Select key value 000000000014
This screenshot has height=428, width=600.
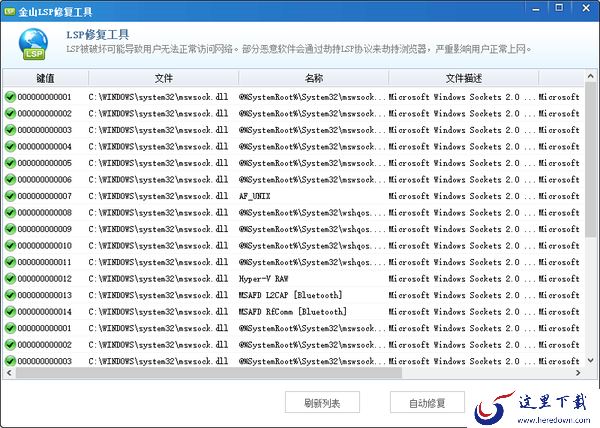tap(44, 312)
